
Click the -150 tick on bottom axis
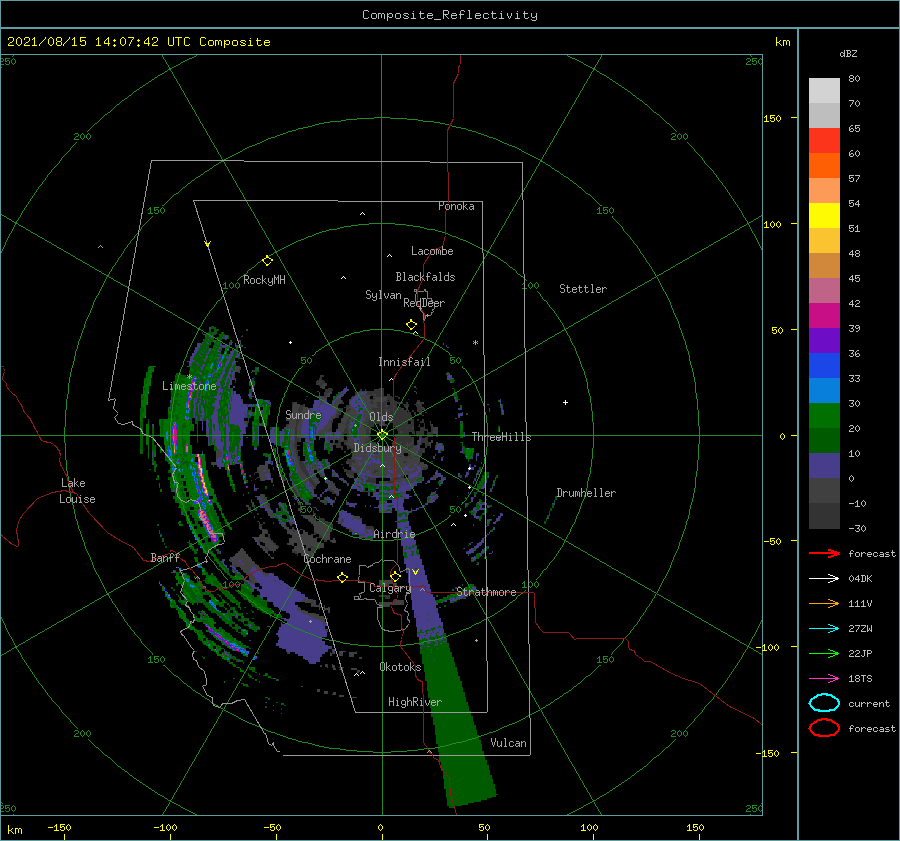pyautogui.click(x=59, y=828)
